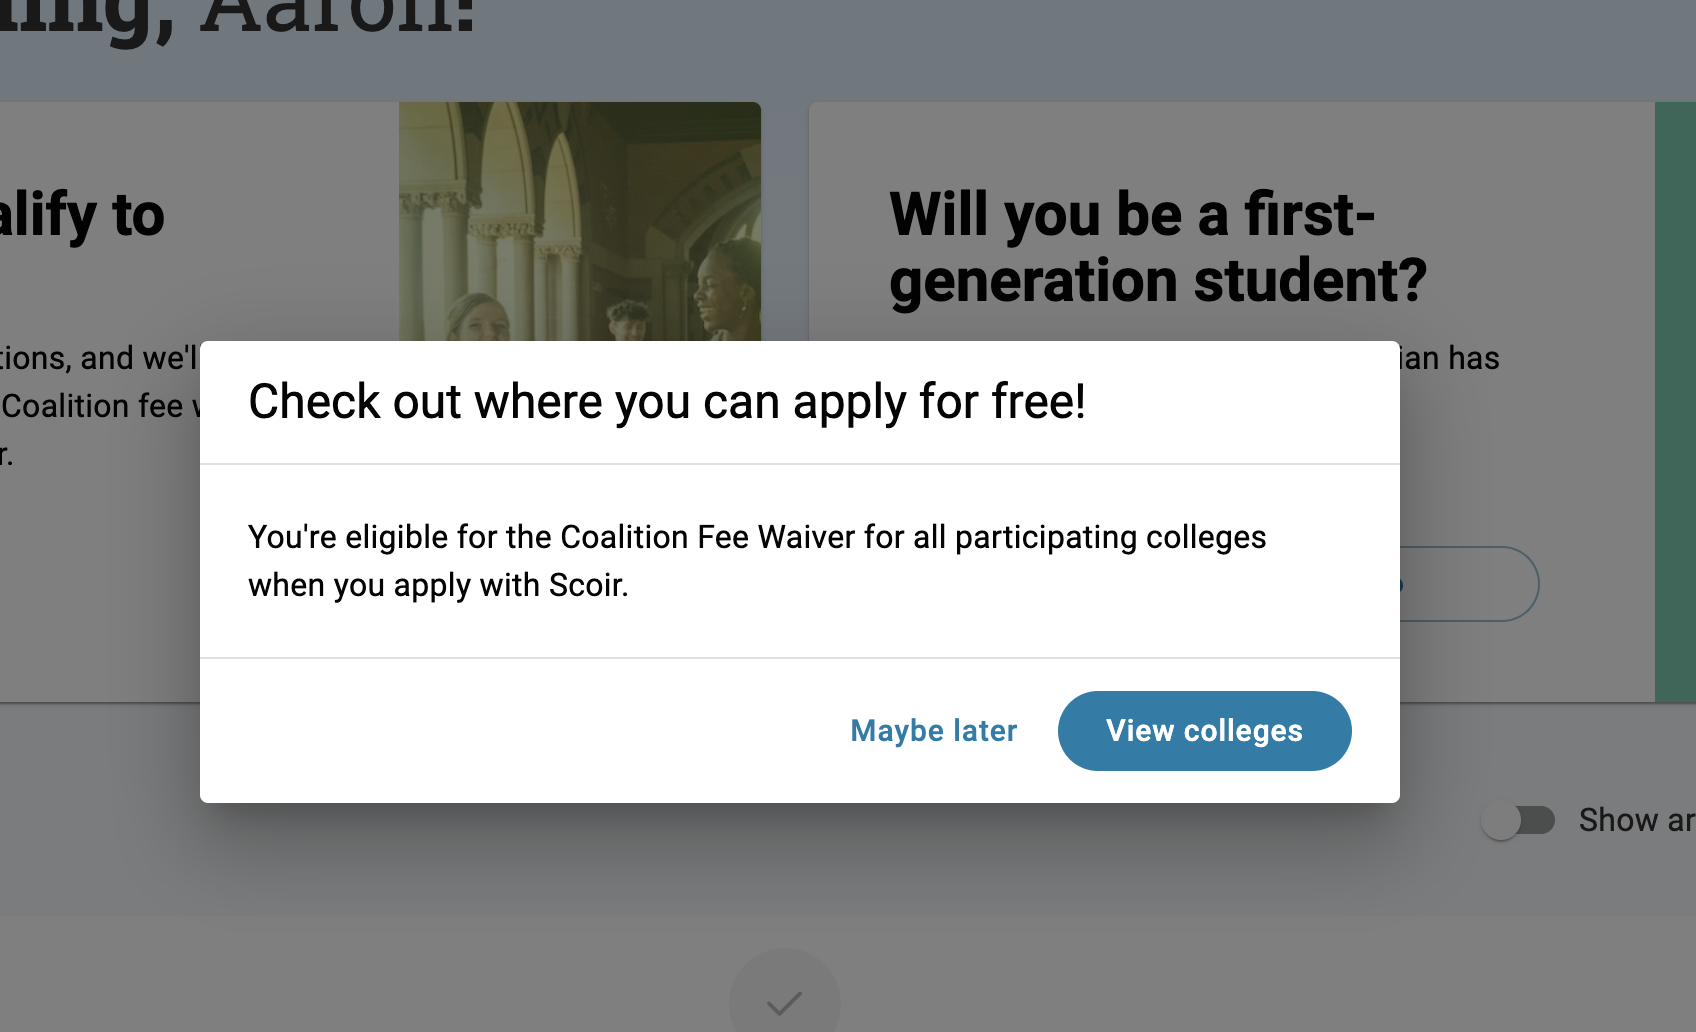The height and width of the screenshot is (1032, 1696).
Task: Click the blank area of the left fee waiver card
Action: point(100,580)
